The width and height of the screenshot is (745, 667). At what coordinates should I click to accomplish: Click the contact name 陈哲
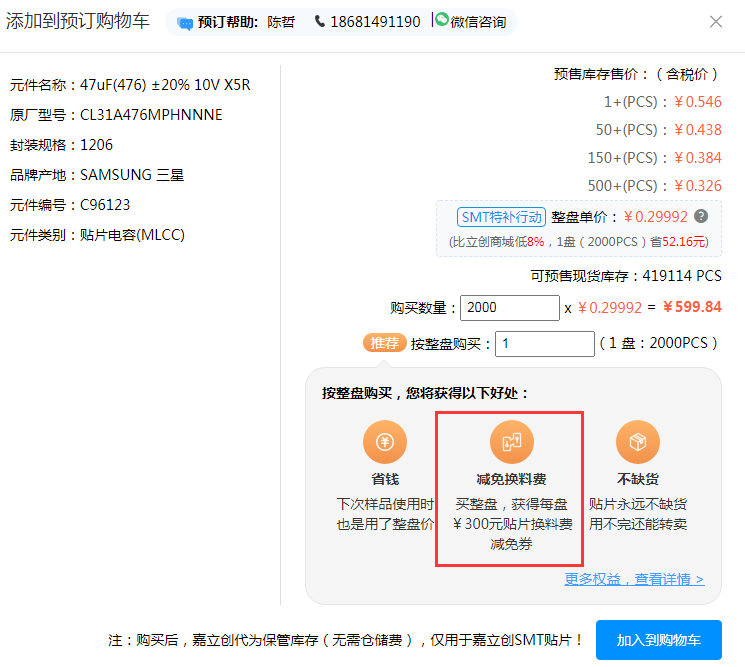(x=281, y=21)
